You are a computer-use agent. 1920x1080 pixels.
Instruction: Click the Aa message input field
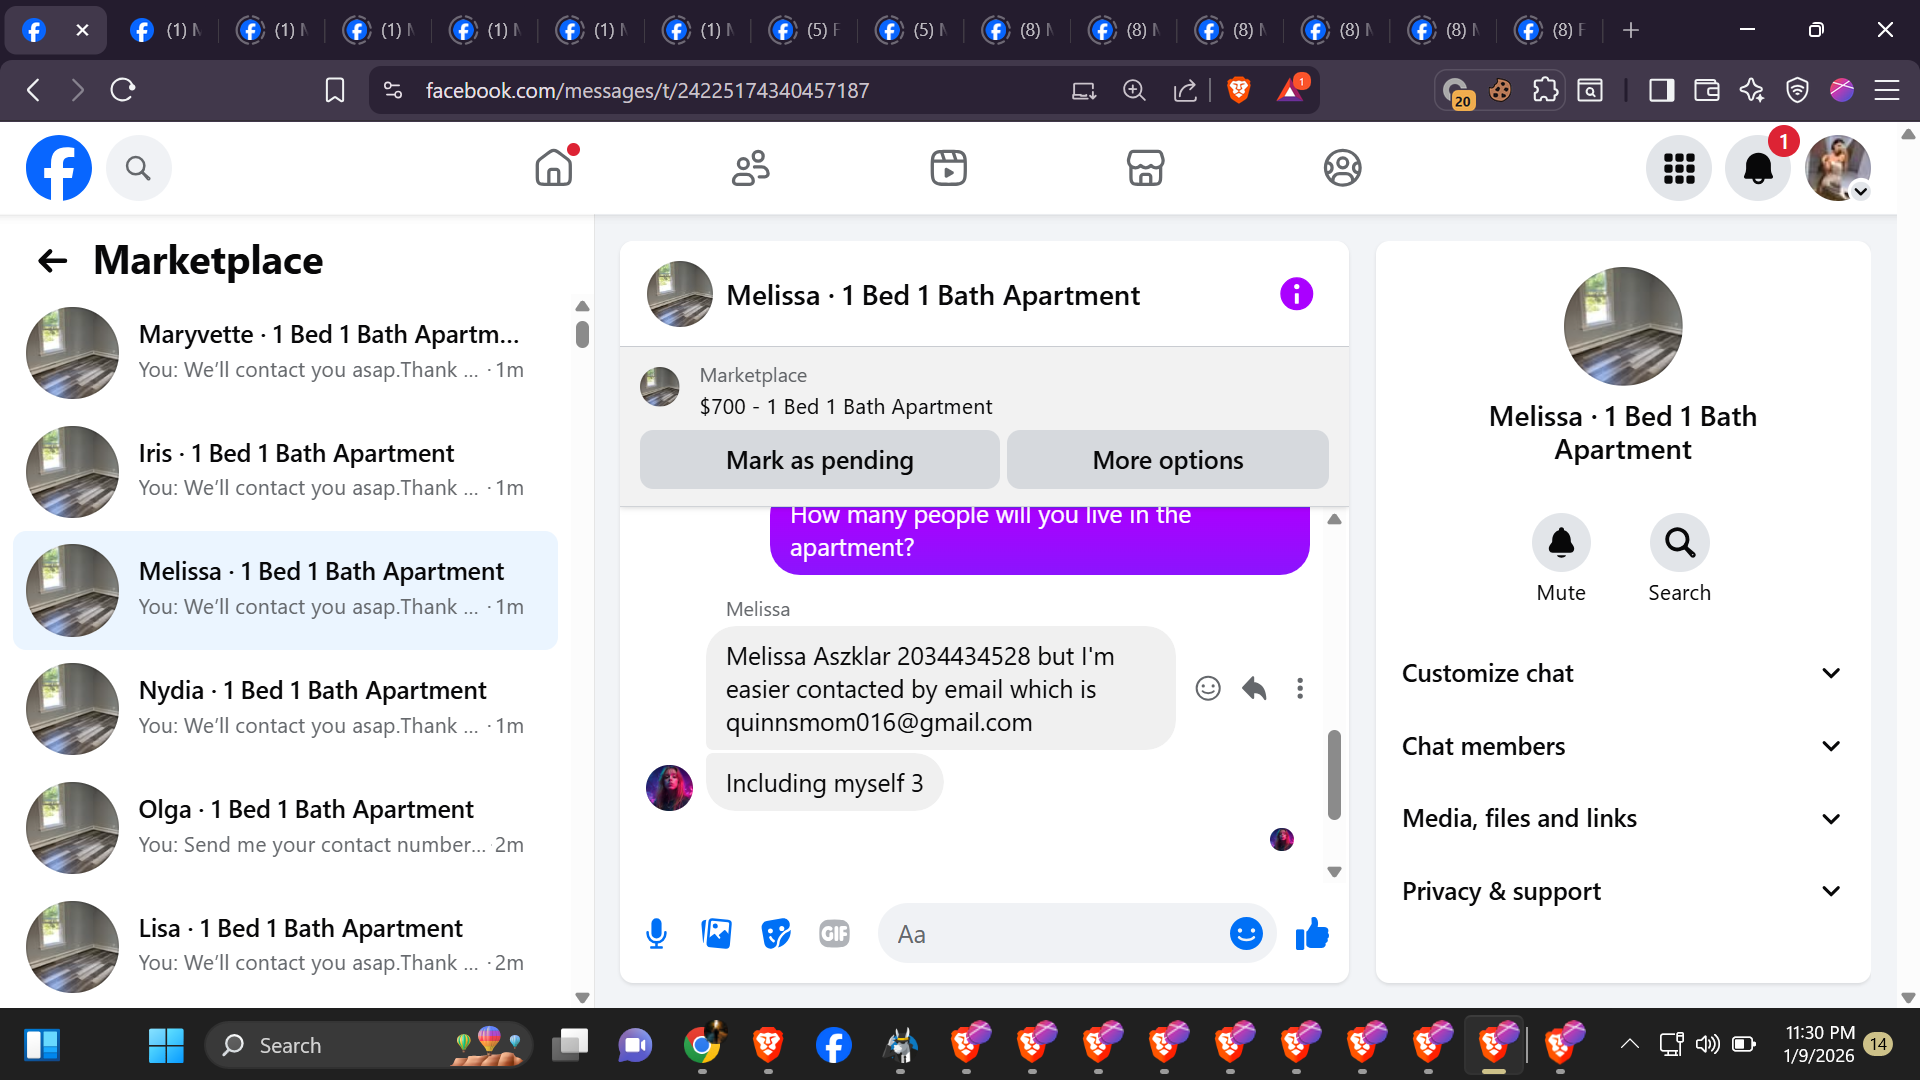point(1050,934)
